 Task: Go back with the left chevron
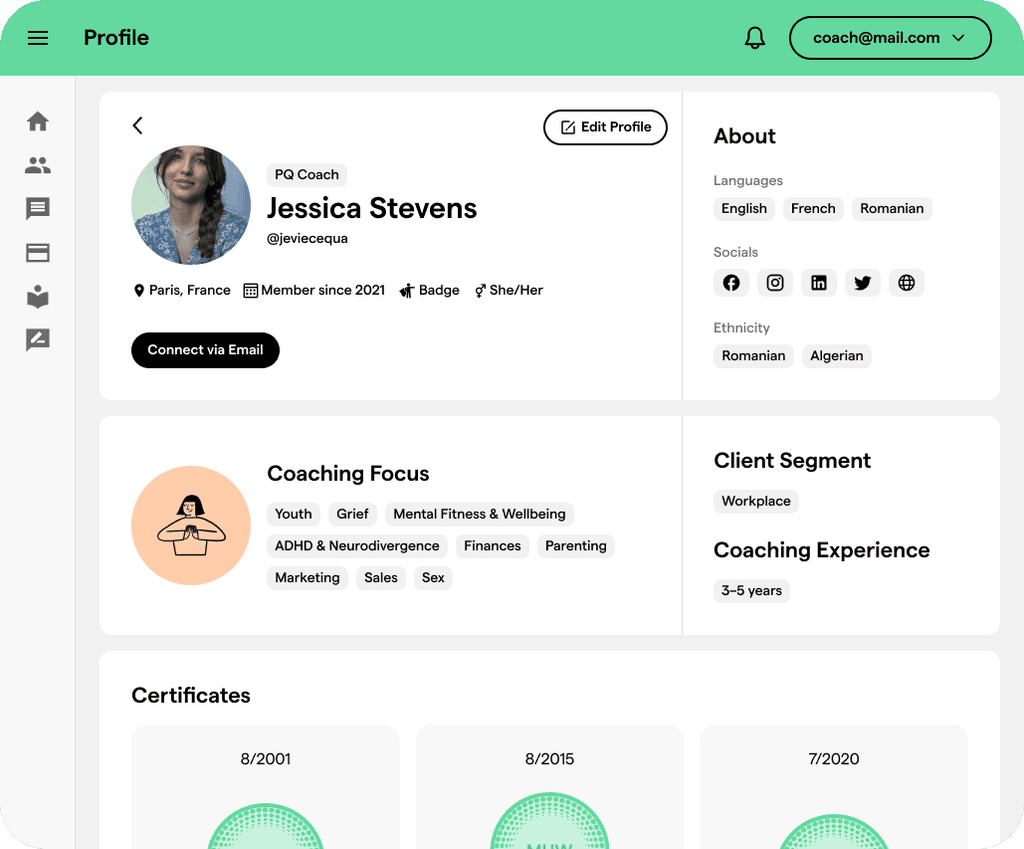[x=138, y=125]
